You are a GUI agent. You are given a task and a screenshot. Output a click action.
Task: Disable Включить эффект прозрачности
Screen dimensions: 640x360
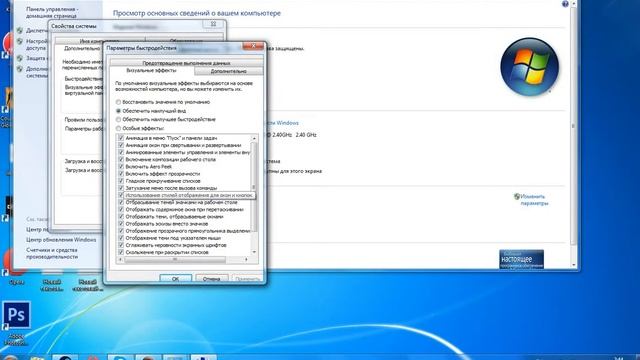tap(121, 174)
